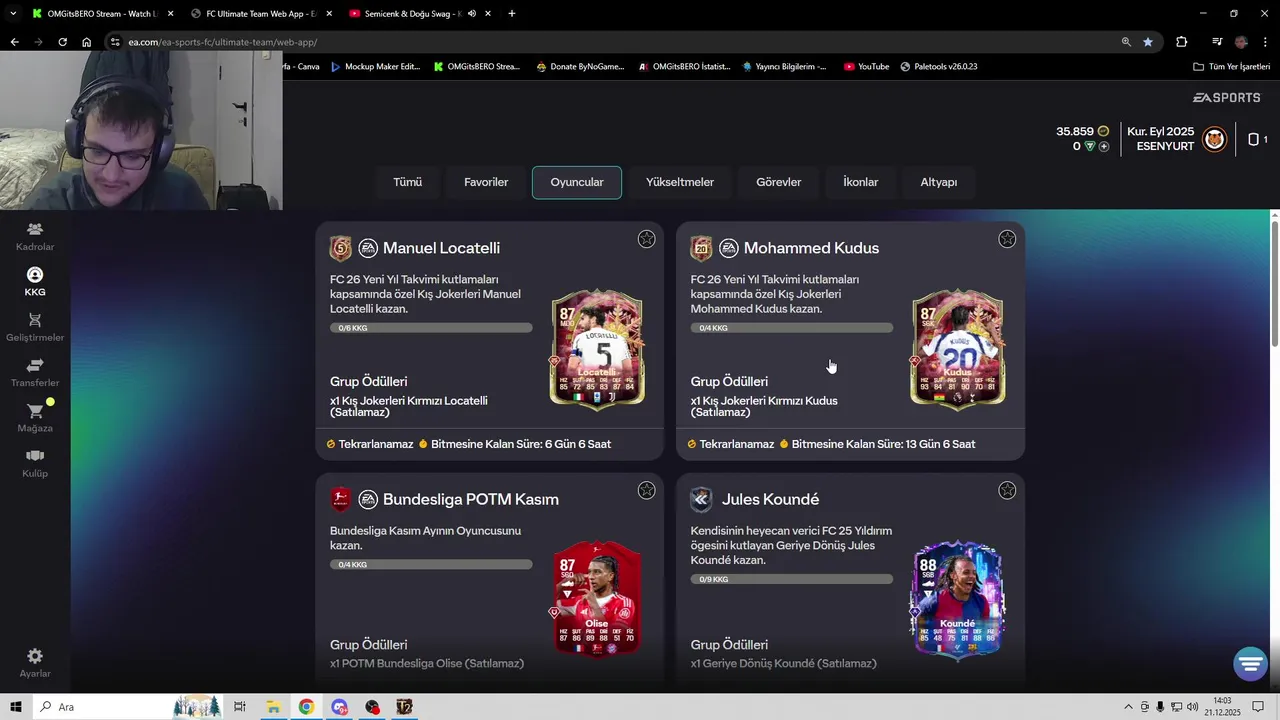This screenshot has height=720, width=1280.
Task: Open the Görevler tab
Action: [x=779, y=182]
